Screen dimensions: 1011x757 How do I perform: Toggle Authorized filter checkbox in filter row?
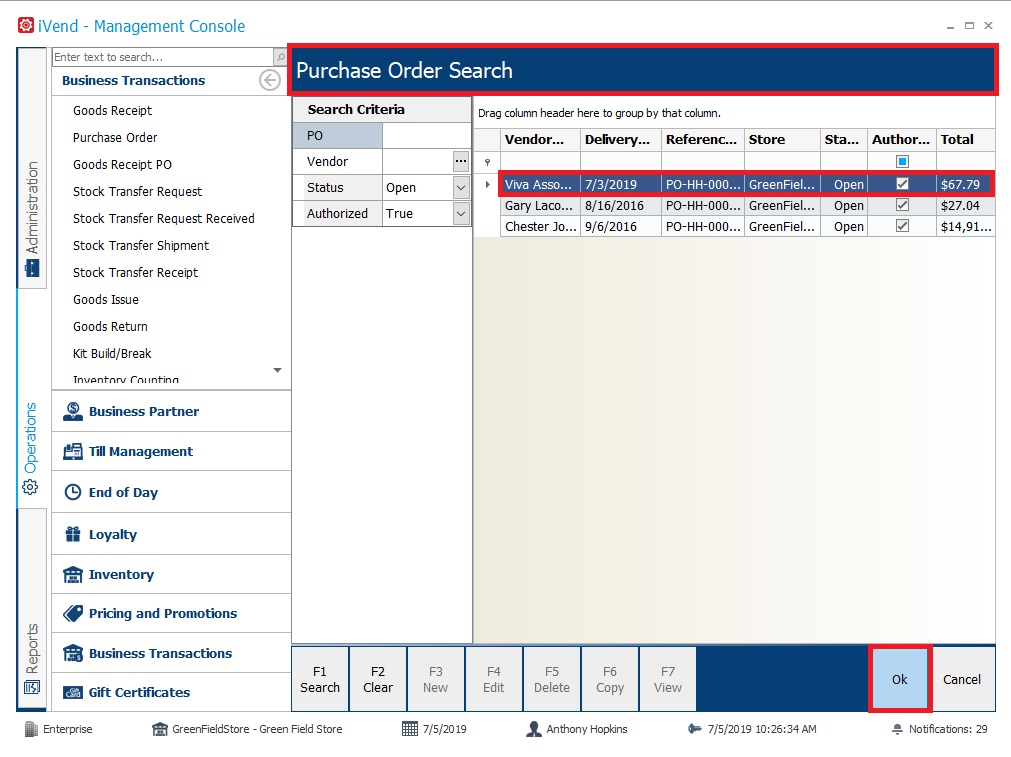point(902,161)
